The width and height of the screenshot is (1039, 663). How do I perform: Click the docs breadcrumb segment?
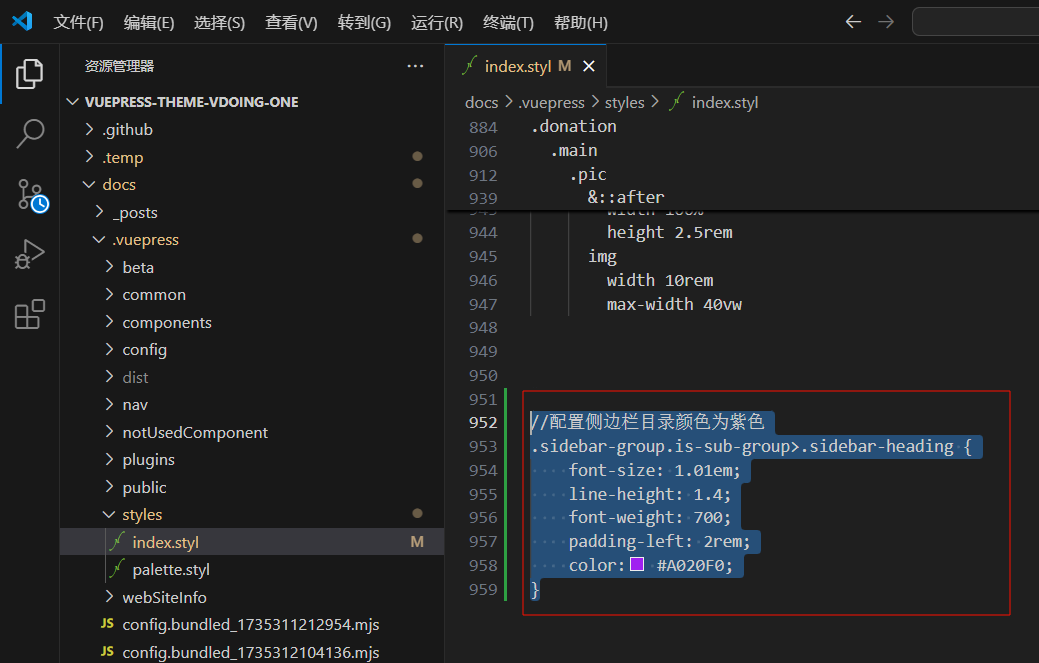pos(481,103)
